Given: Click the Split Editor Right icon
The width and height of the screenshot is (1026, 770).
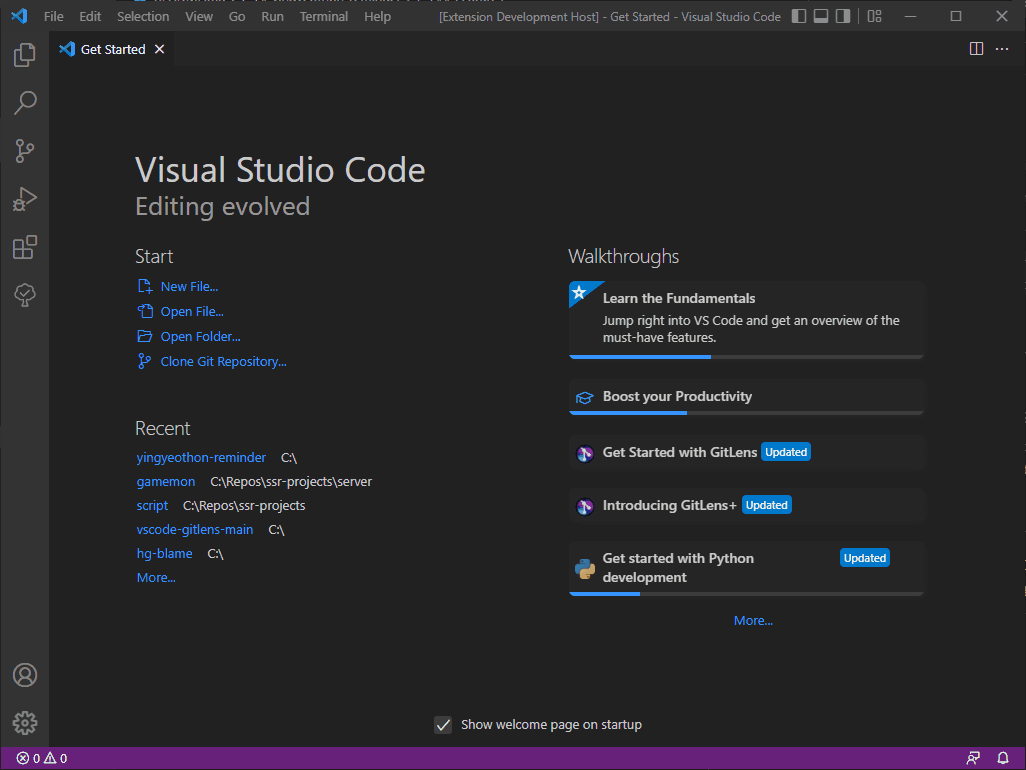Looking at the screenshot, I should pyautogui.click(x=976, y=49).
